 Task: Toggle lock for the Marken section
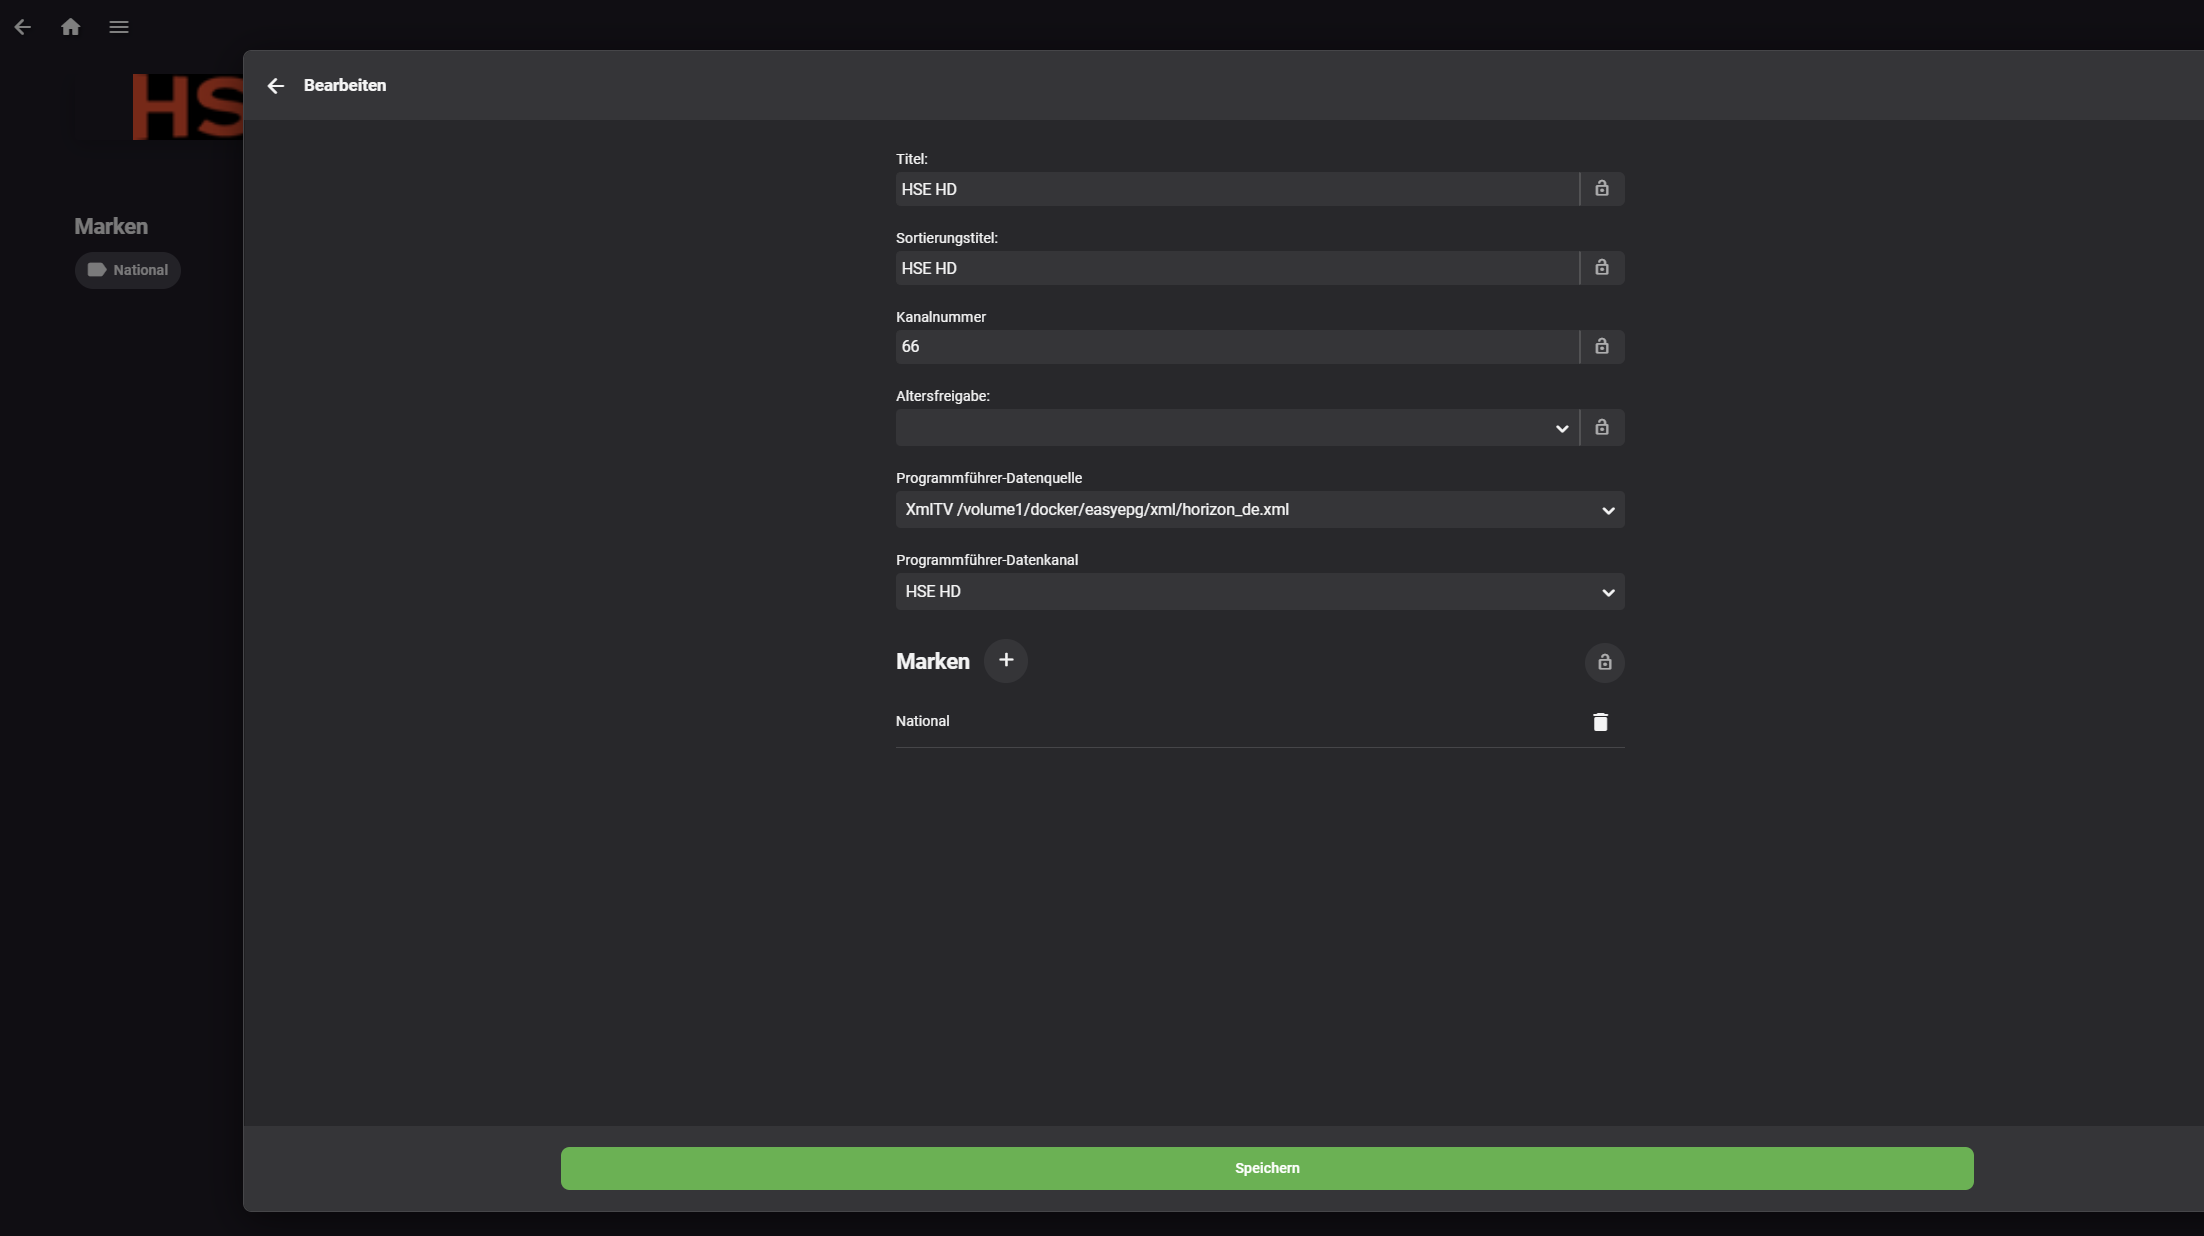coord(1604,662)
